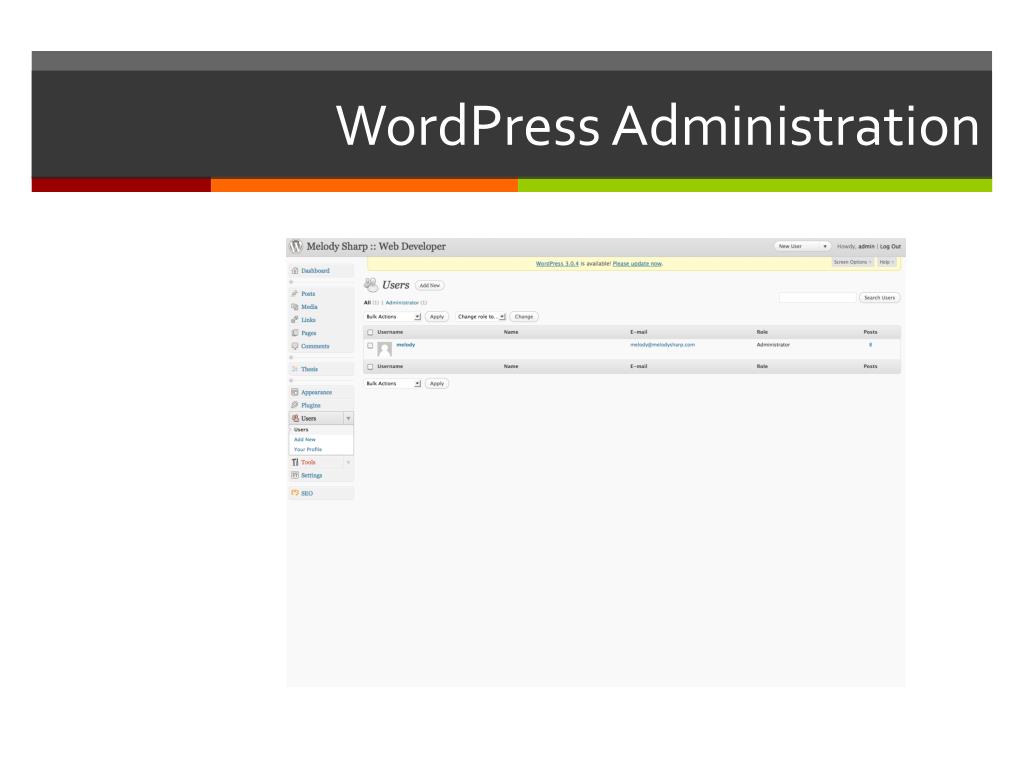Click the admin profile link in the header
The height and width of the screenshot is (768, 1024).
866,247
